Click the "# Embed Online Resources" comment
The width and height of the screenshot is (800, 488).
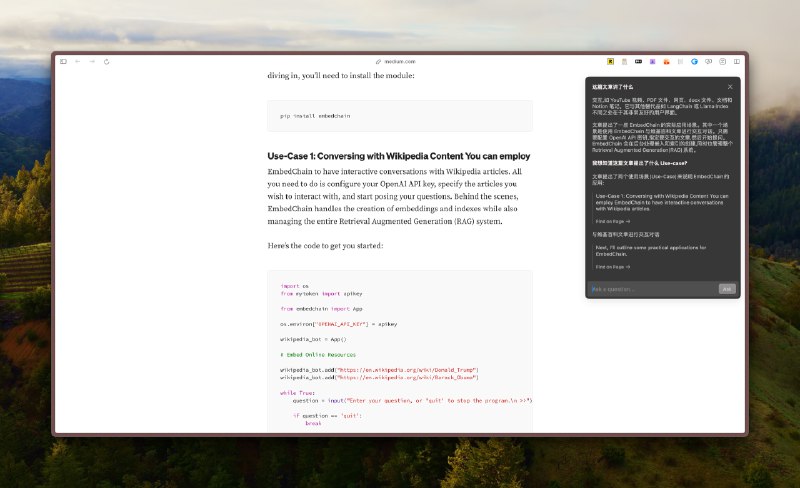318,355
